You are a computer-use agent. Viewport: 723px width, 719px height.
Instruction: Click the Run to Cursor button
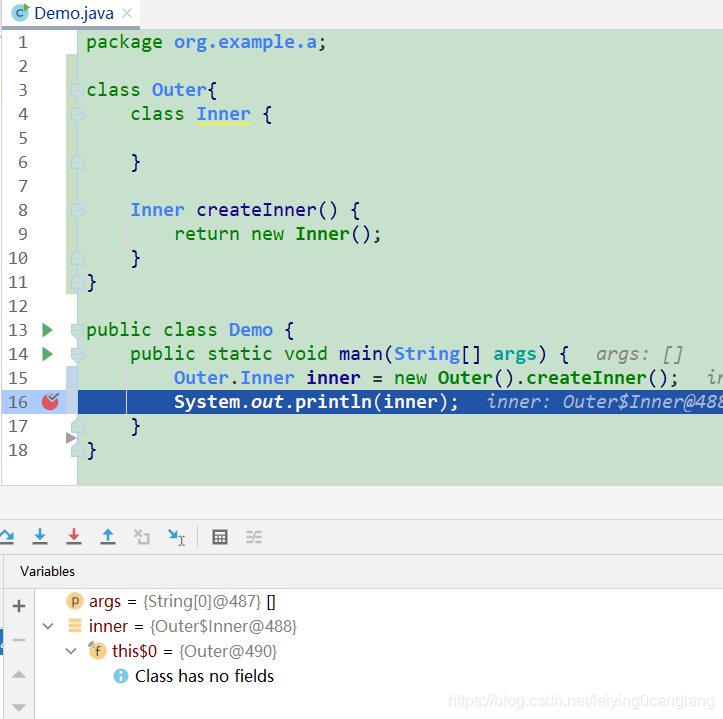point(176,537)
